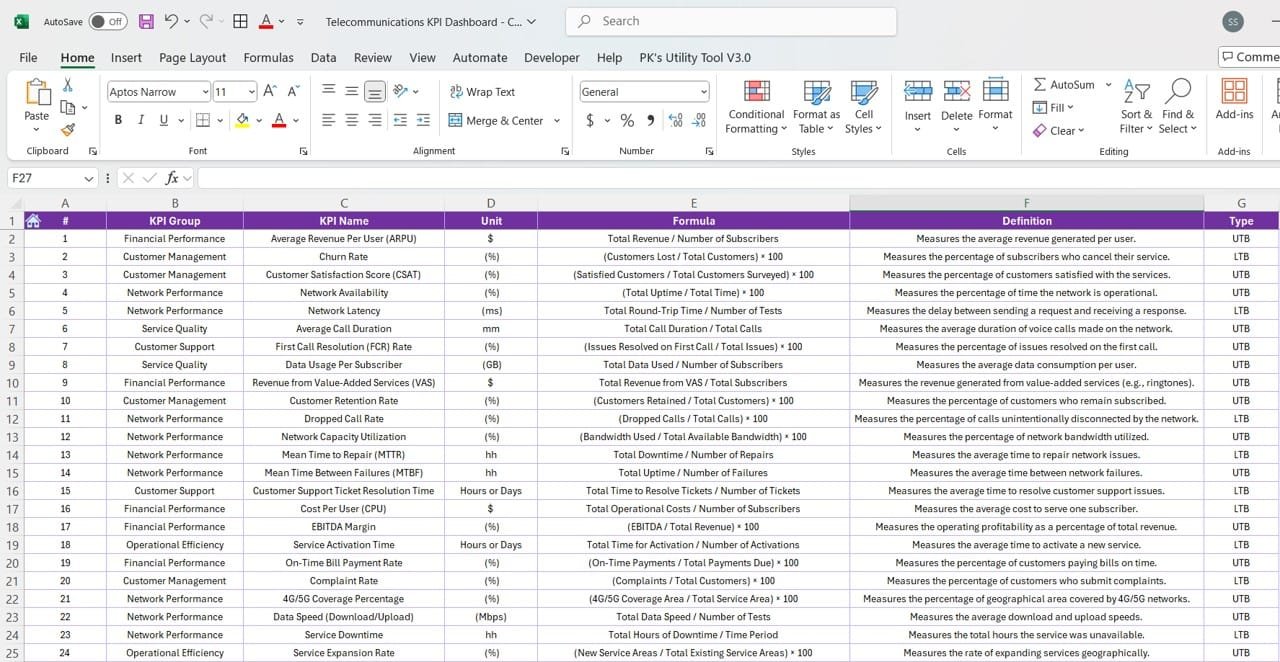Expand Merge & Center dropdown arrow

click(x=557, y=121)
